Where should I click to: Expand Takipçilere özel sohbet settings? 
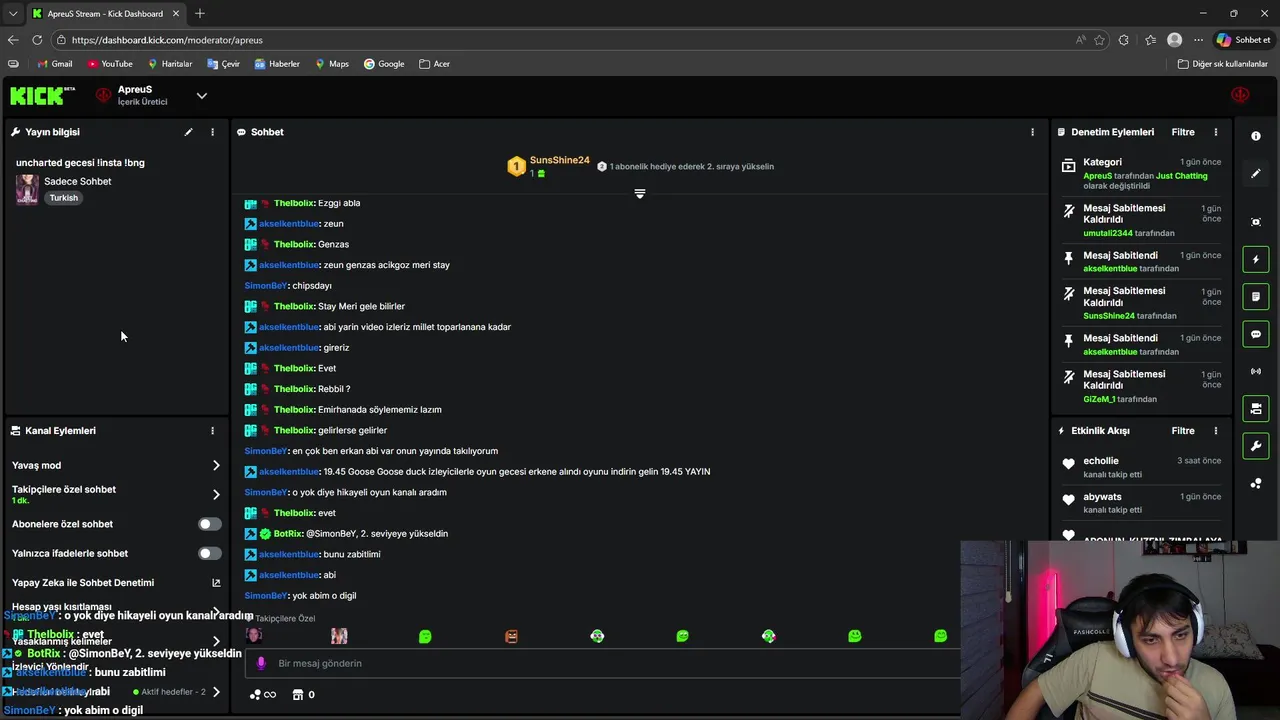[216, 495]
